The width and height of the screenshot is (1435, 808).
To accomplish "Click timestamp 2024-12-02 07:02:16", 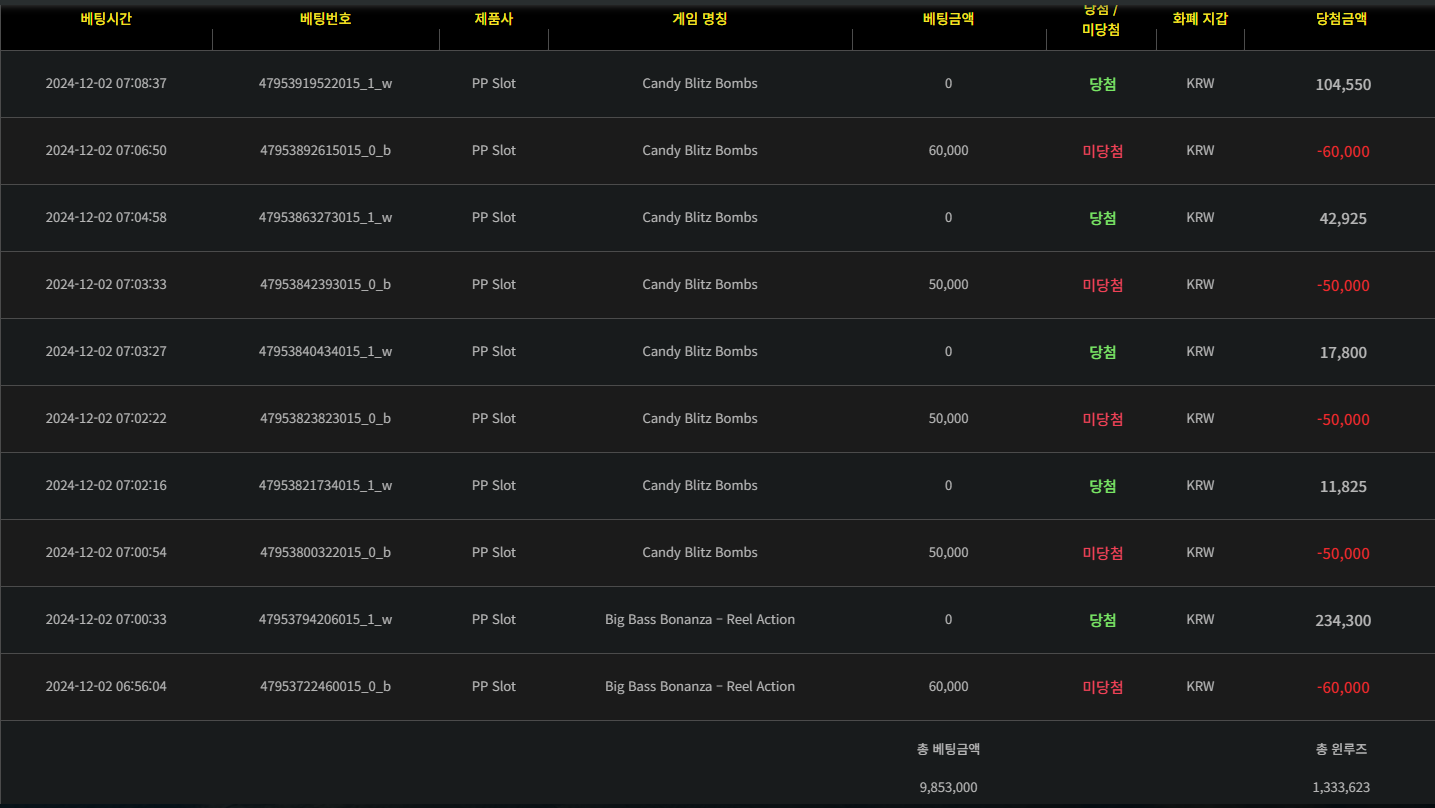I will click(106, 486).
